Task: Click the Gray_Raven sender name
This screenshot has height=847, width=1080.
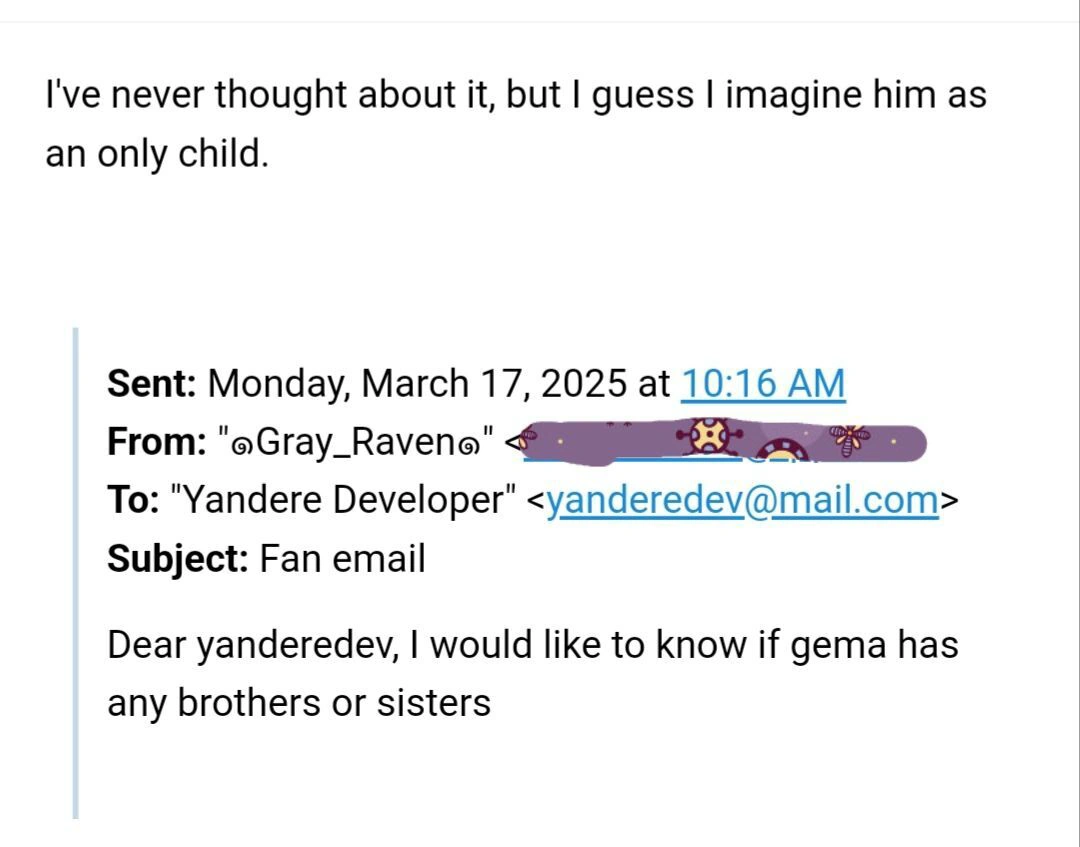Action: pyautogui.click(x=357, y=442)
